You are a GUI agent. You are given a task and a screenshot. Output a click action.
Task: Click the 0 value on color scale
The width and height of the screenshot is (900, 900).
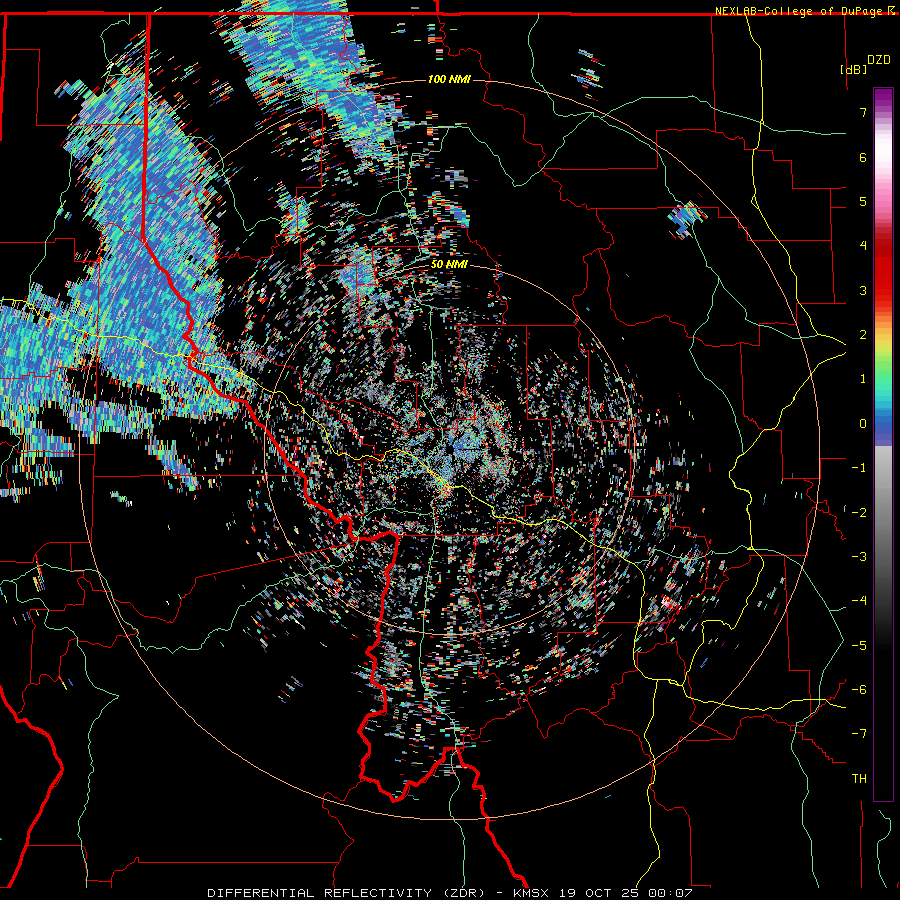pyautogui.click(x=863, y=424)
